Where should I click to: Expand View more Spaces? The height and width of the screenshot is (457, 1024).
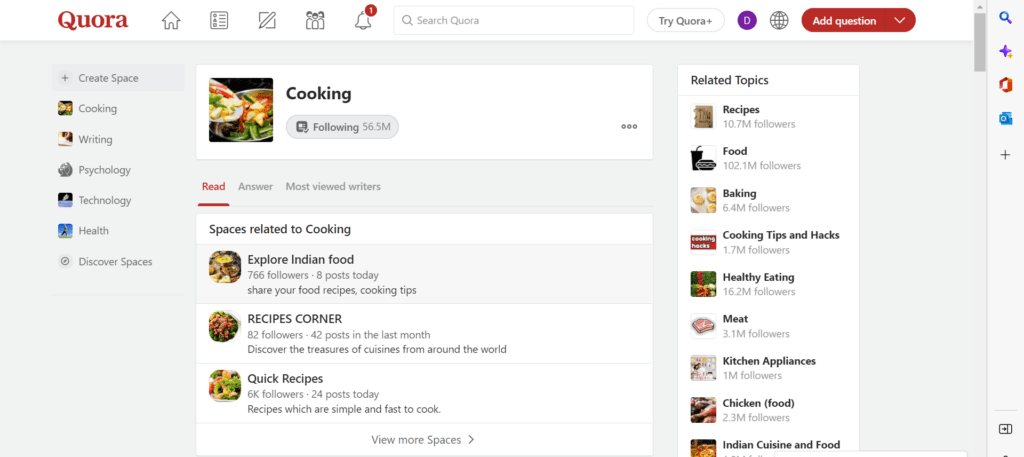pos(423,439)
